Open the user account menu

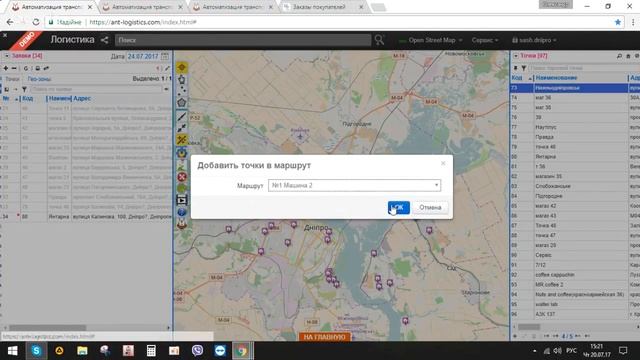pos(534,40)
